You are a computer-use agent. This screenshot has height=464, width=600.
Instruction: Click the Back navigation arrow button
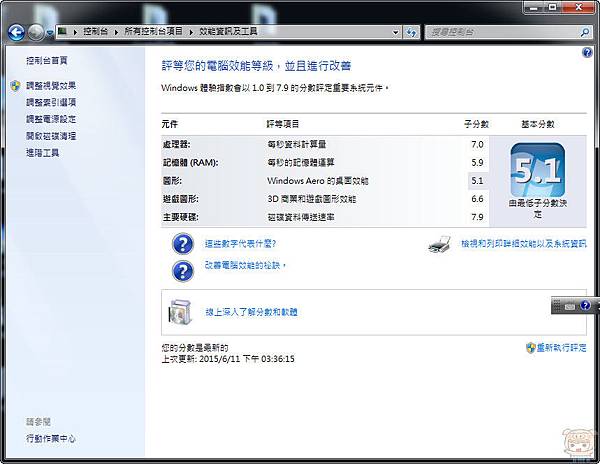[x=16, y=33]
